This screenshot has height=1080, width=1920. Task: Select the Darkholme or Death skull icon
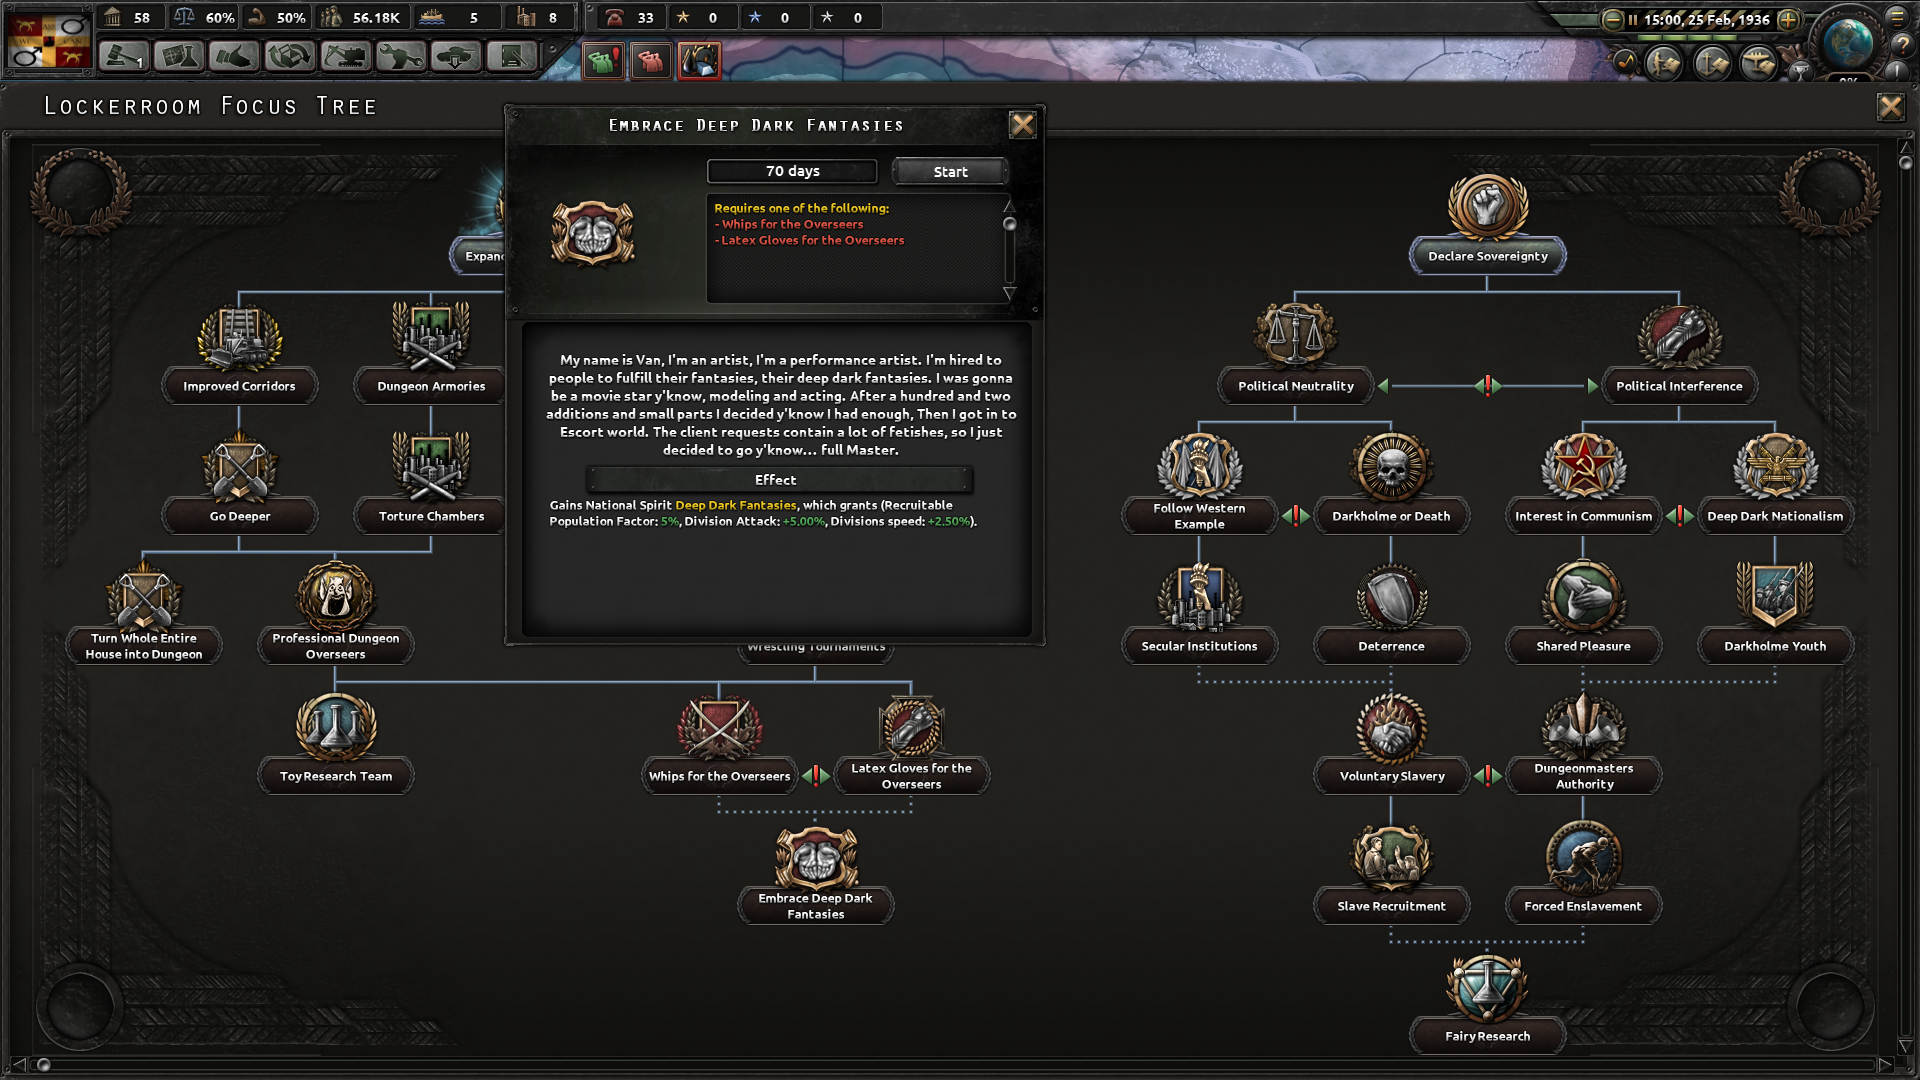click(x=1391, y=466)
